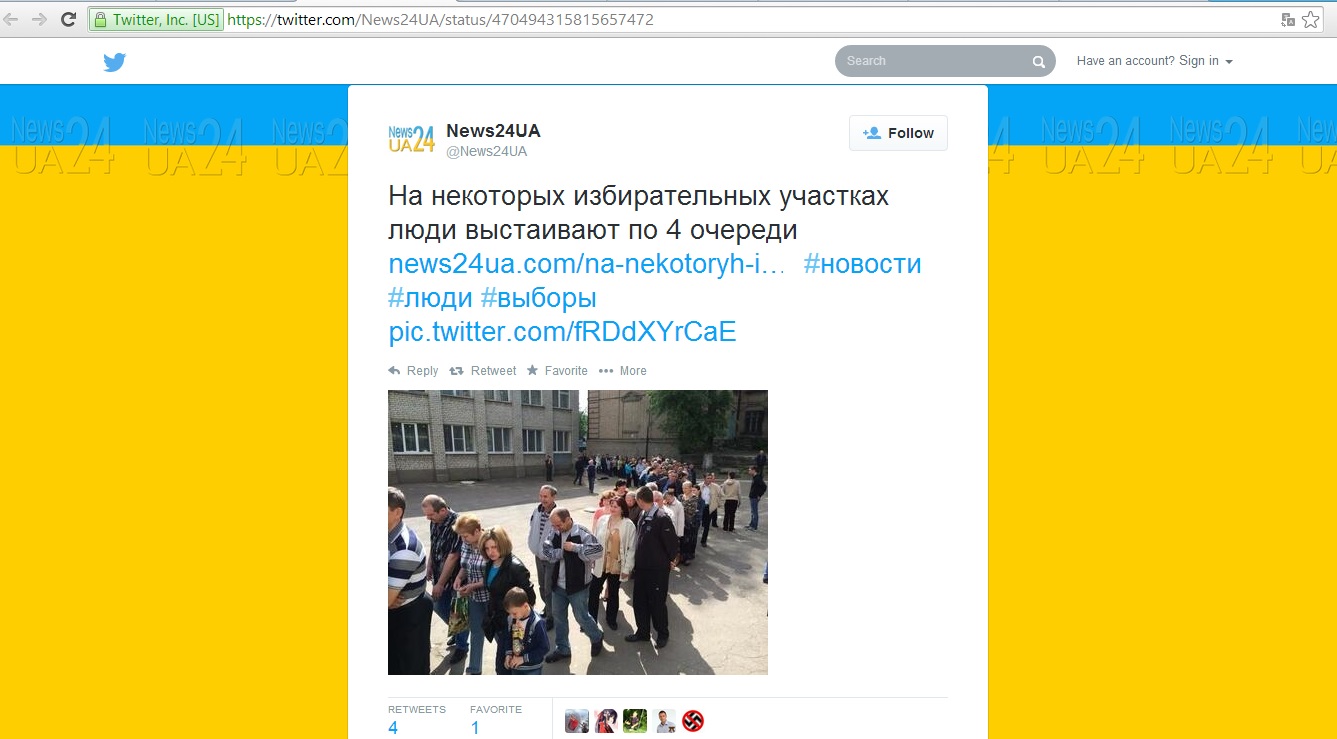Retweet the News24UA tweet

483,371
